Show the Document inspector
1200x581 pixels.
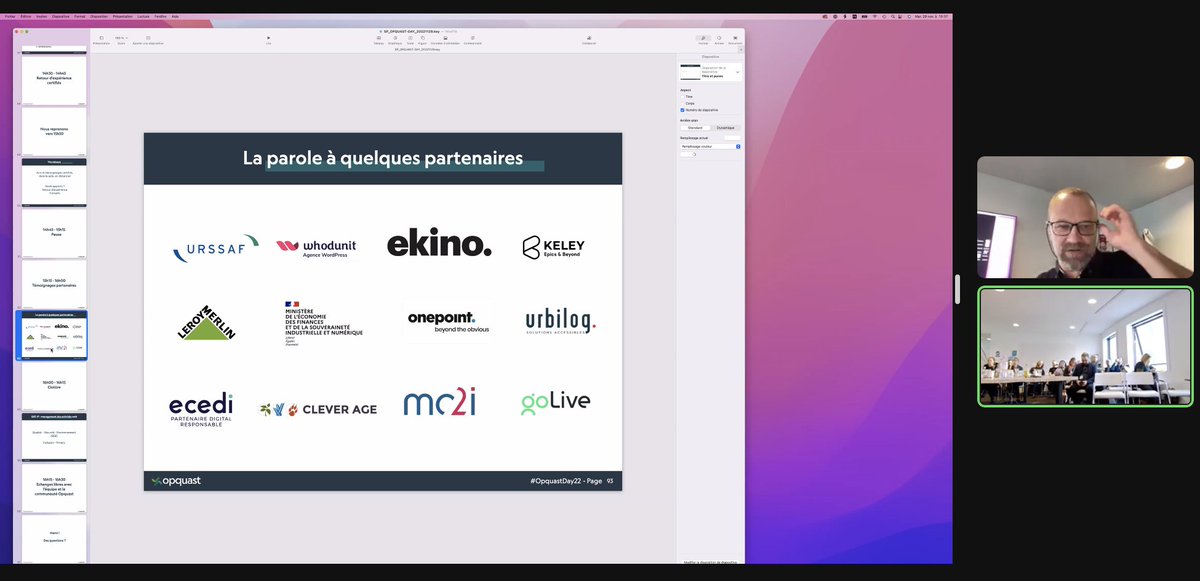735,40
